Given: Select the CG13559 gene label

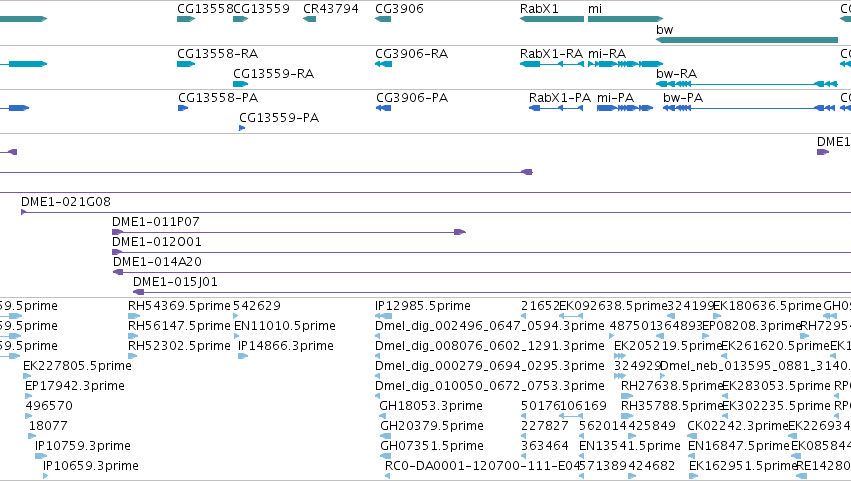Looking at the screenshot, I should (x=261, y=9).
